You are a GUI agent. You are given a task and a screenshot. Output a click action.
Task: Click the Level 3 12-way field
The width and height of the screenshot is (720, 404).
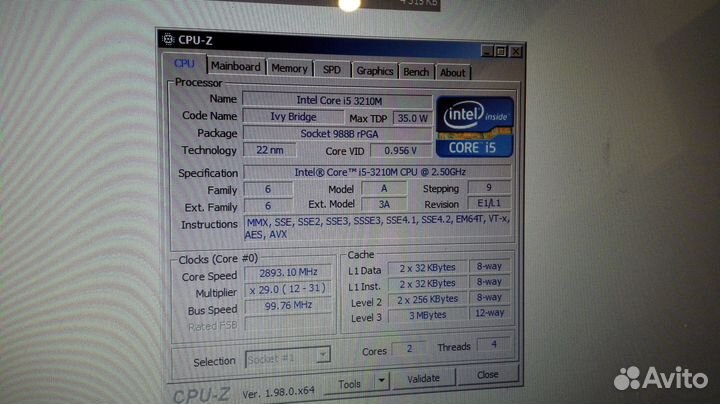tap(489, 313)
